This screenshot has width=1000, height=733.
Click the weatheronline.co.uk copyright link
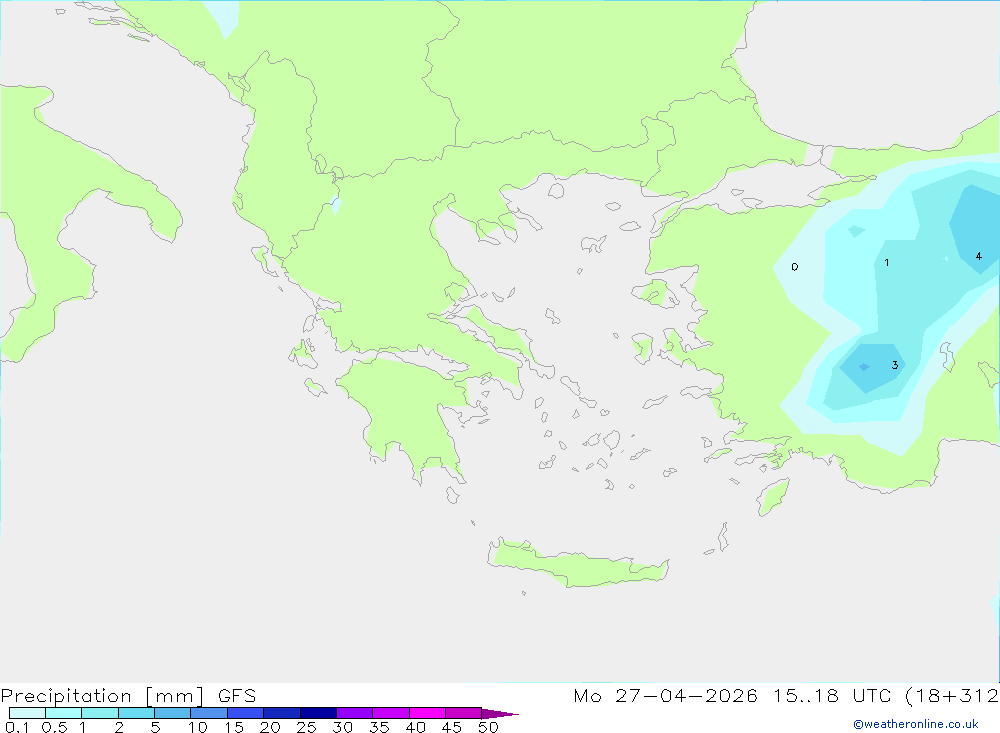click(916, 723)
